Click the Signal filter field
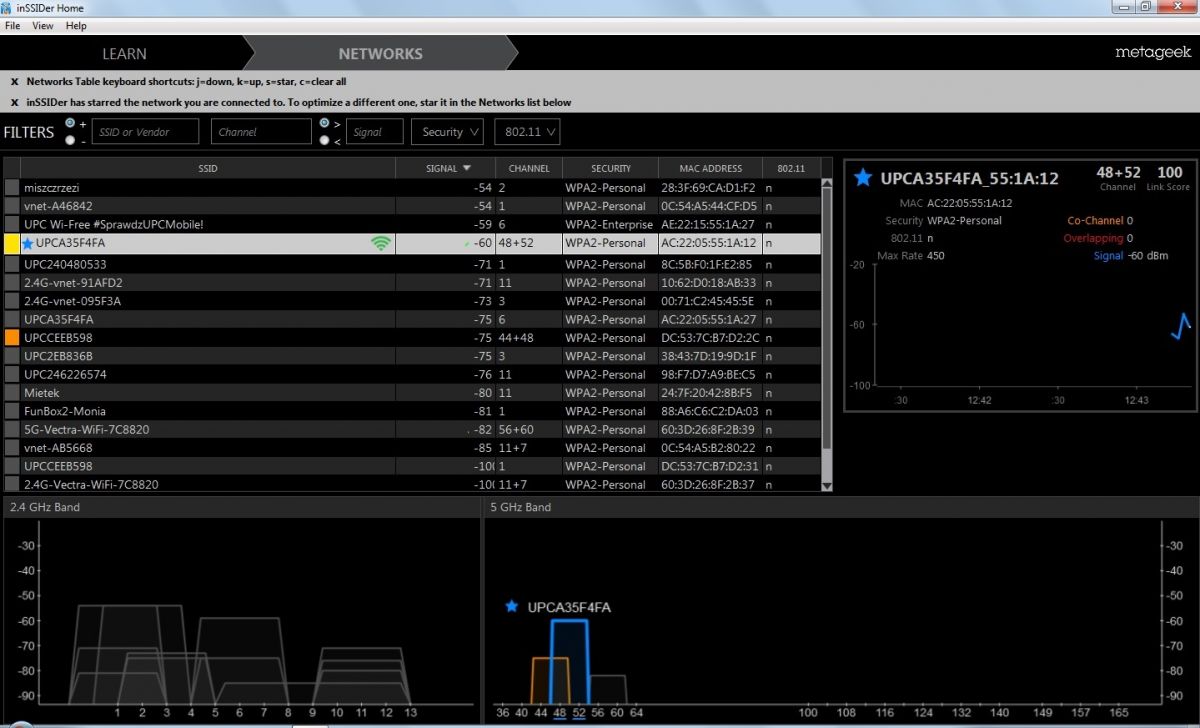1200x728 pixels. click(376, 132)
